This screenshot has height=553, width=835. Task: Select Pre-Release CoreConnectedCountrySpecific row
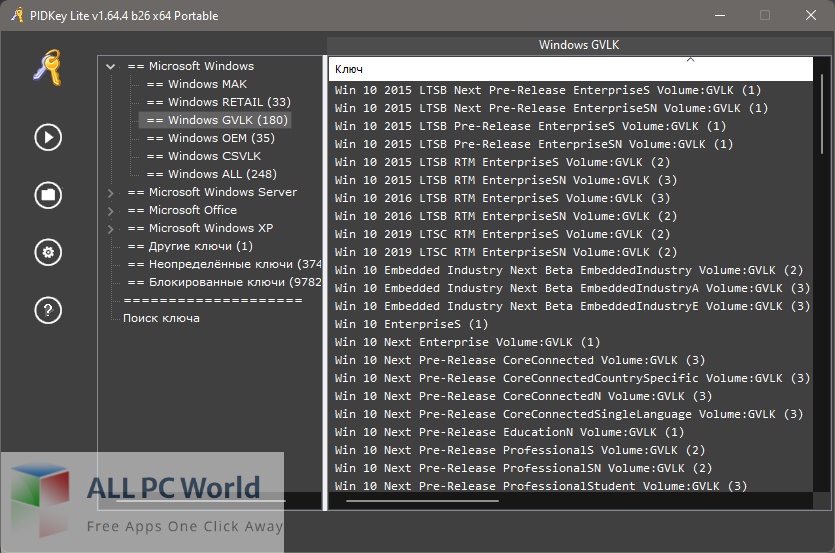click(x=572, y=379)
